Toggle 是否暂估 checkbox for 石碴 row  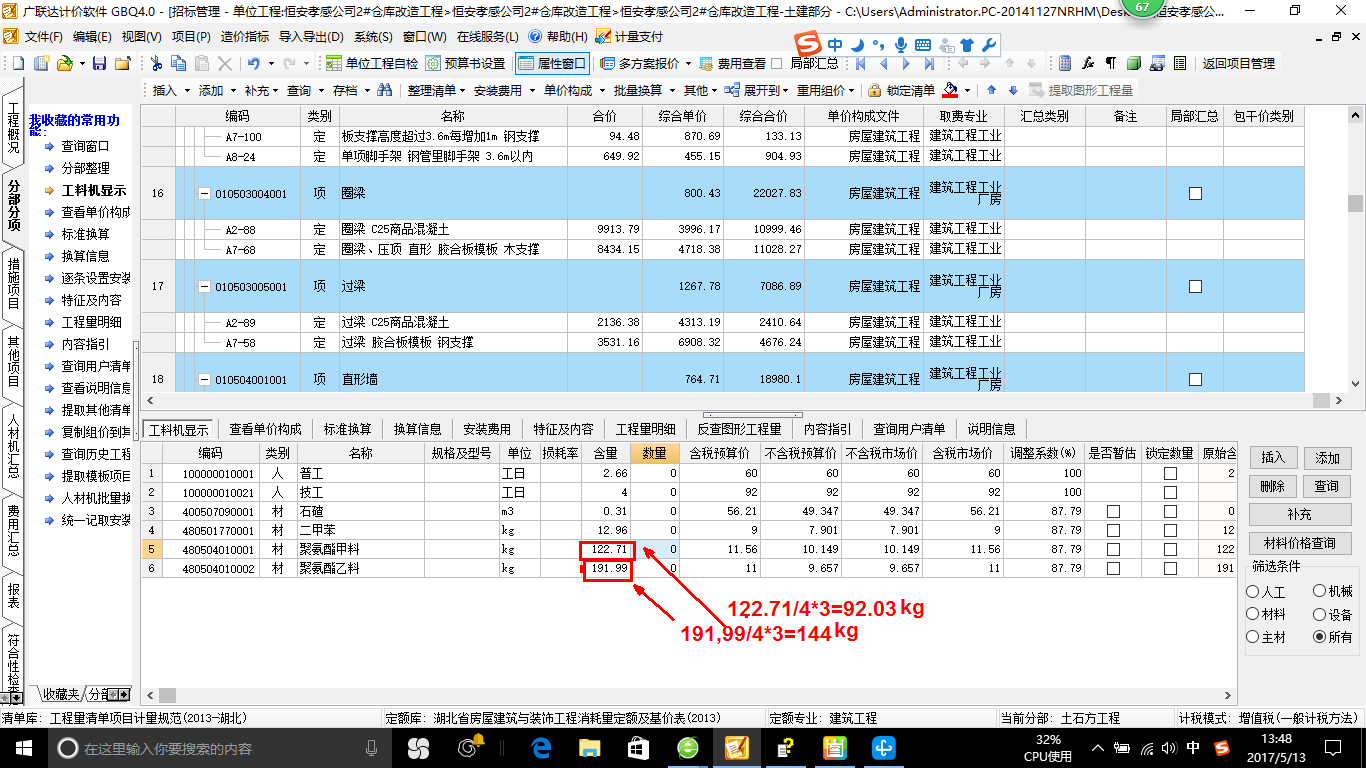[x=1113, y=511]
